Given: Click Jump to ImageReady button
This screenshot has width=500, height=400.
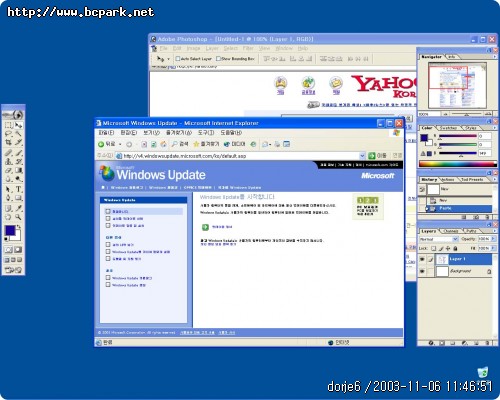Looking at the screenshot, I should 13,269.
